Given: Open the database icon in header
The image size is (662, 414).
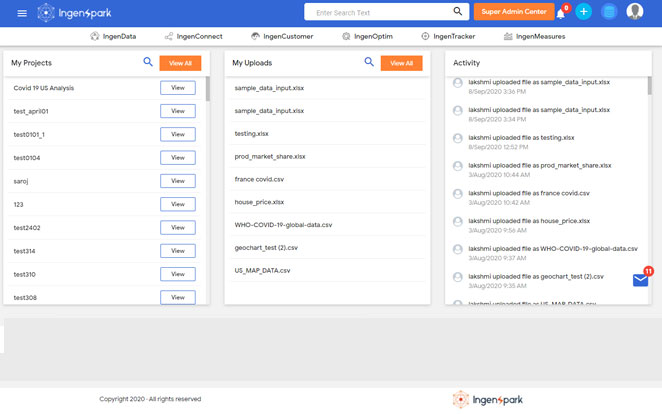Looking at the screenshot, I should (609, 12).
